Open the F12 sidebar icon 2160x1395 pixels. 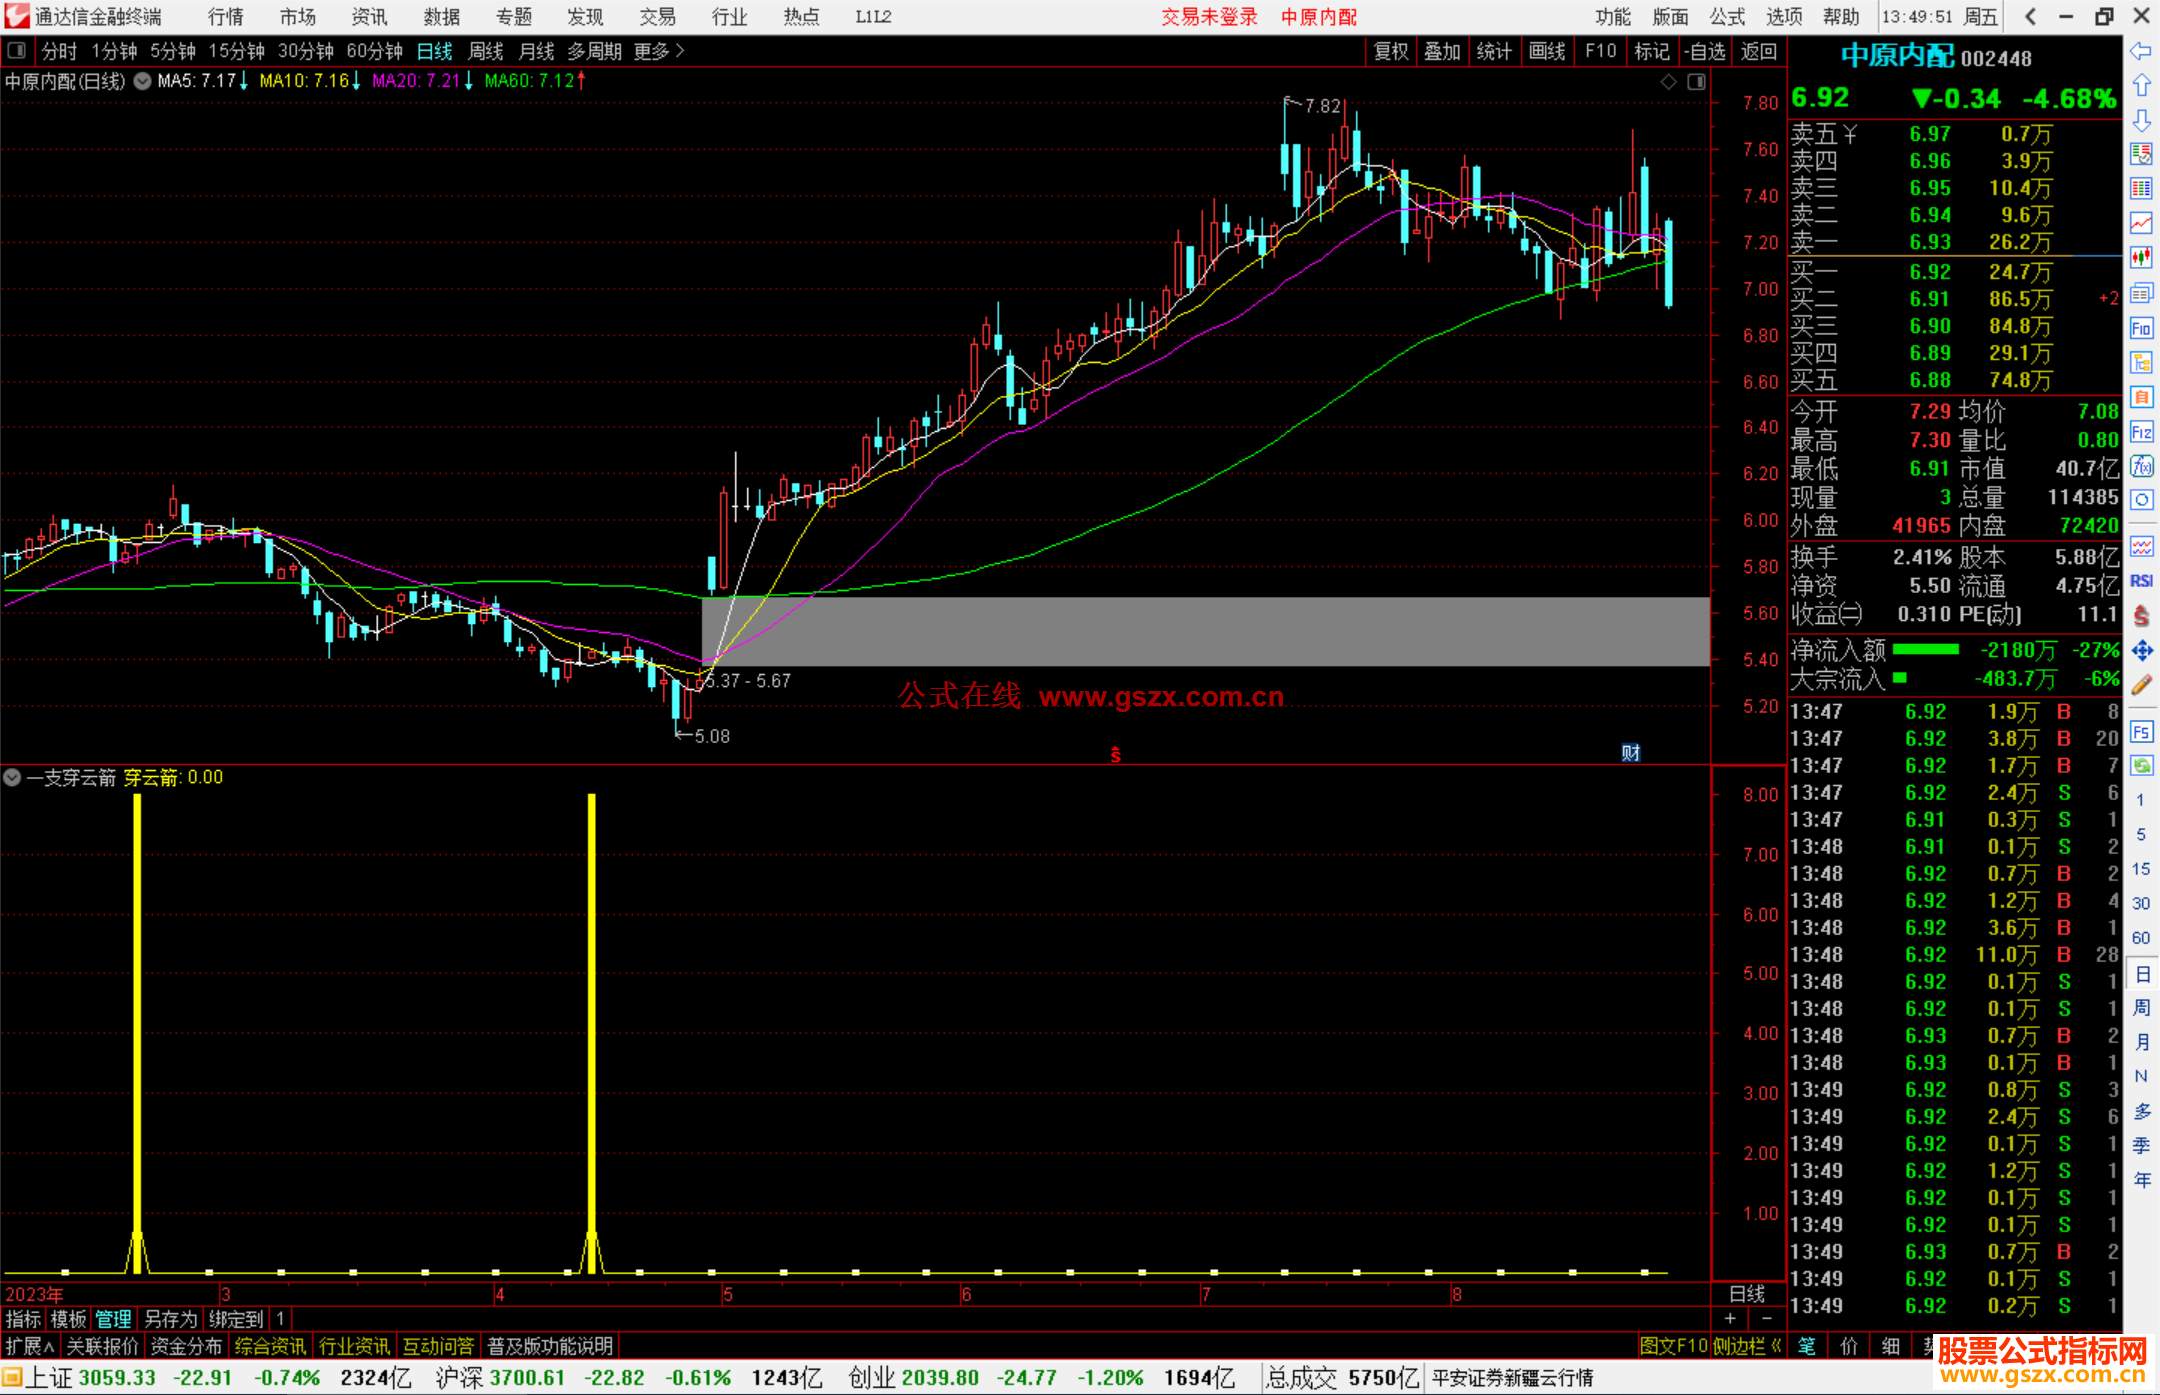pos(2141,432)
